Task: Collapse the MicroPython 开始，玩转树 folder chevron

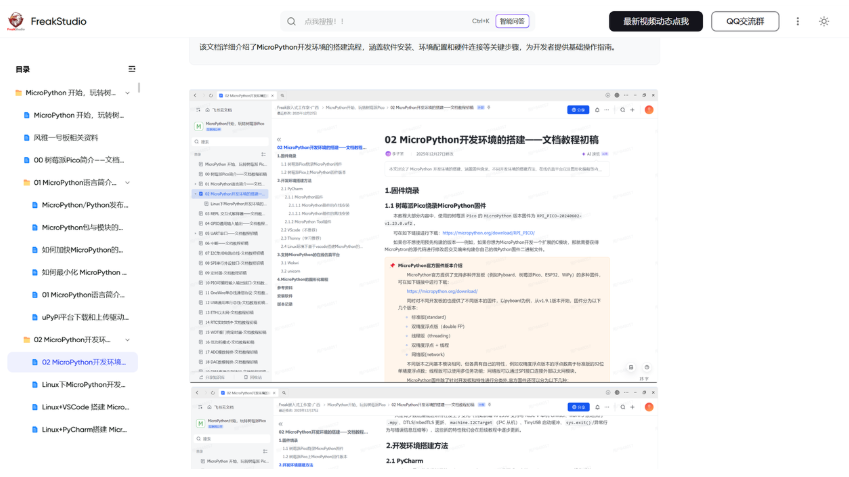Action: click(x=127, y=93)
